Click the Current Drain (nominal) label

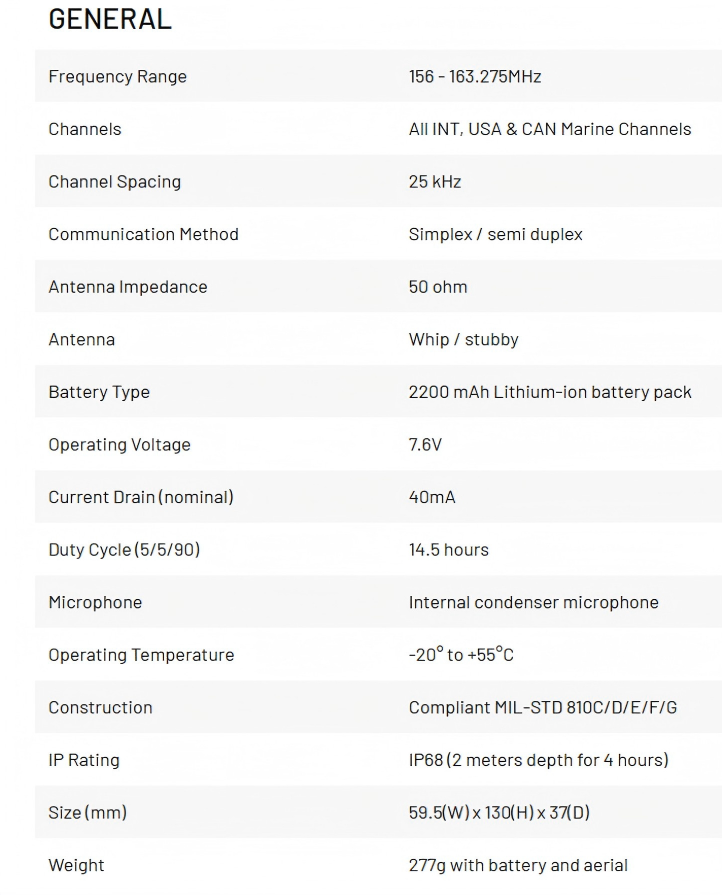pos(140,497)
